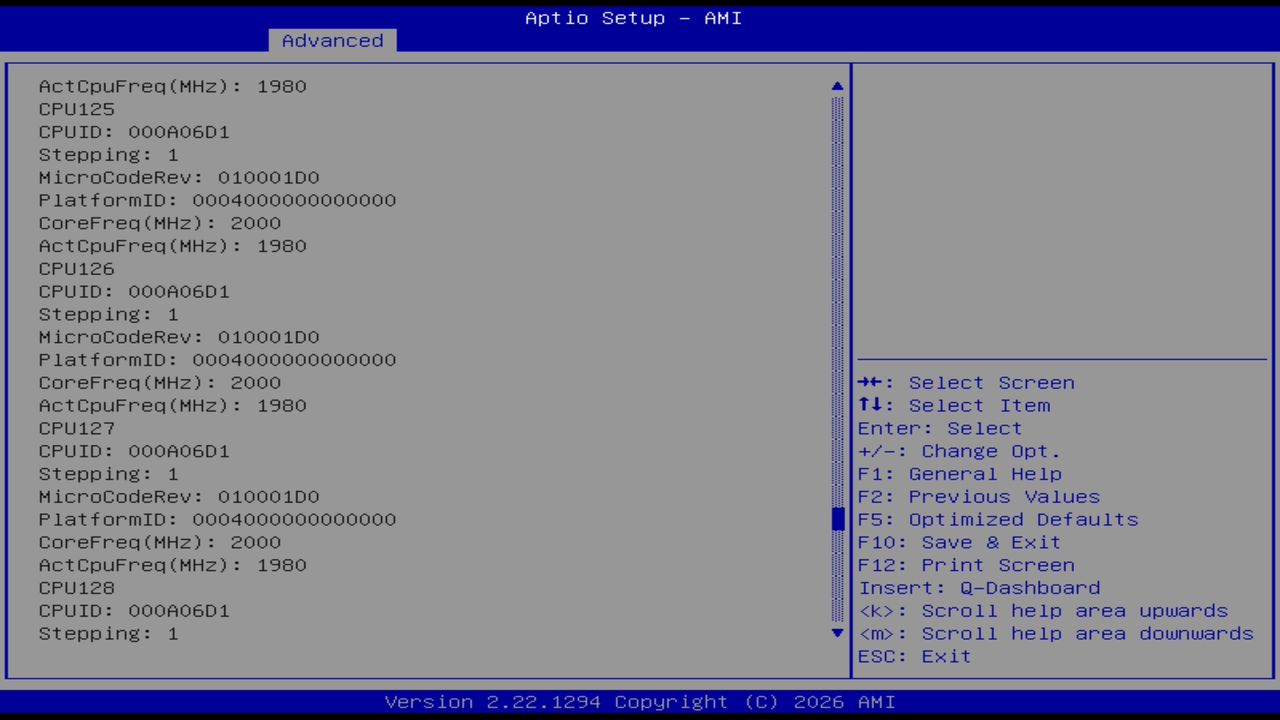Click the scrollbar down arrow
This screenshot has height=720, width=1280.
(836, 633)
